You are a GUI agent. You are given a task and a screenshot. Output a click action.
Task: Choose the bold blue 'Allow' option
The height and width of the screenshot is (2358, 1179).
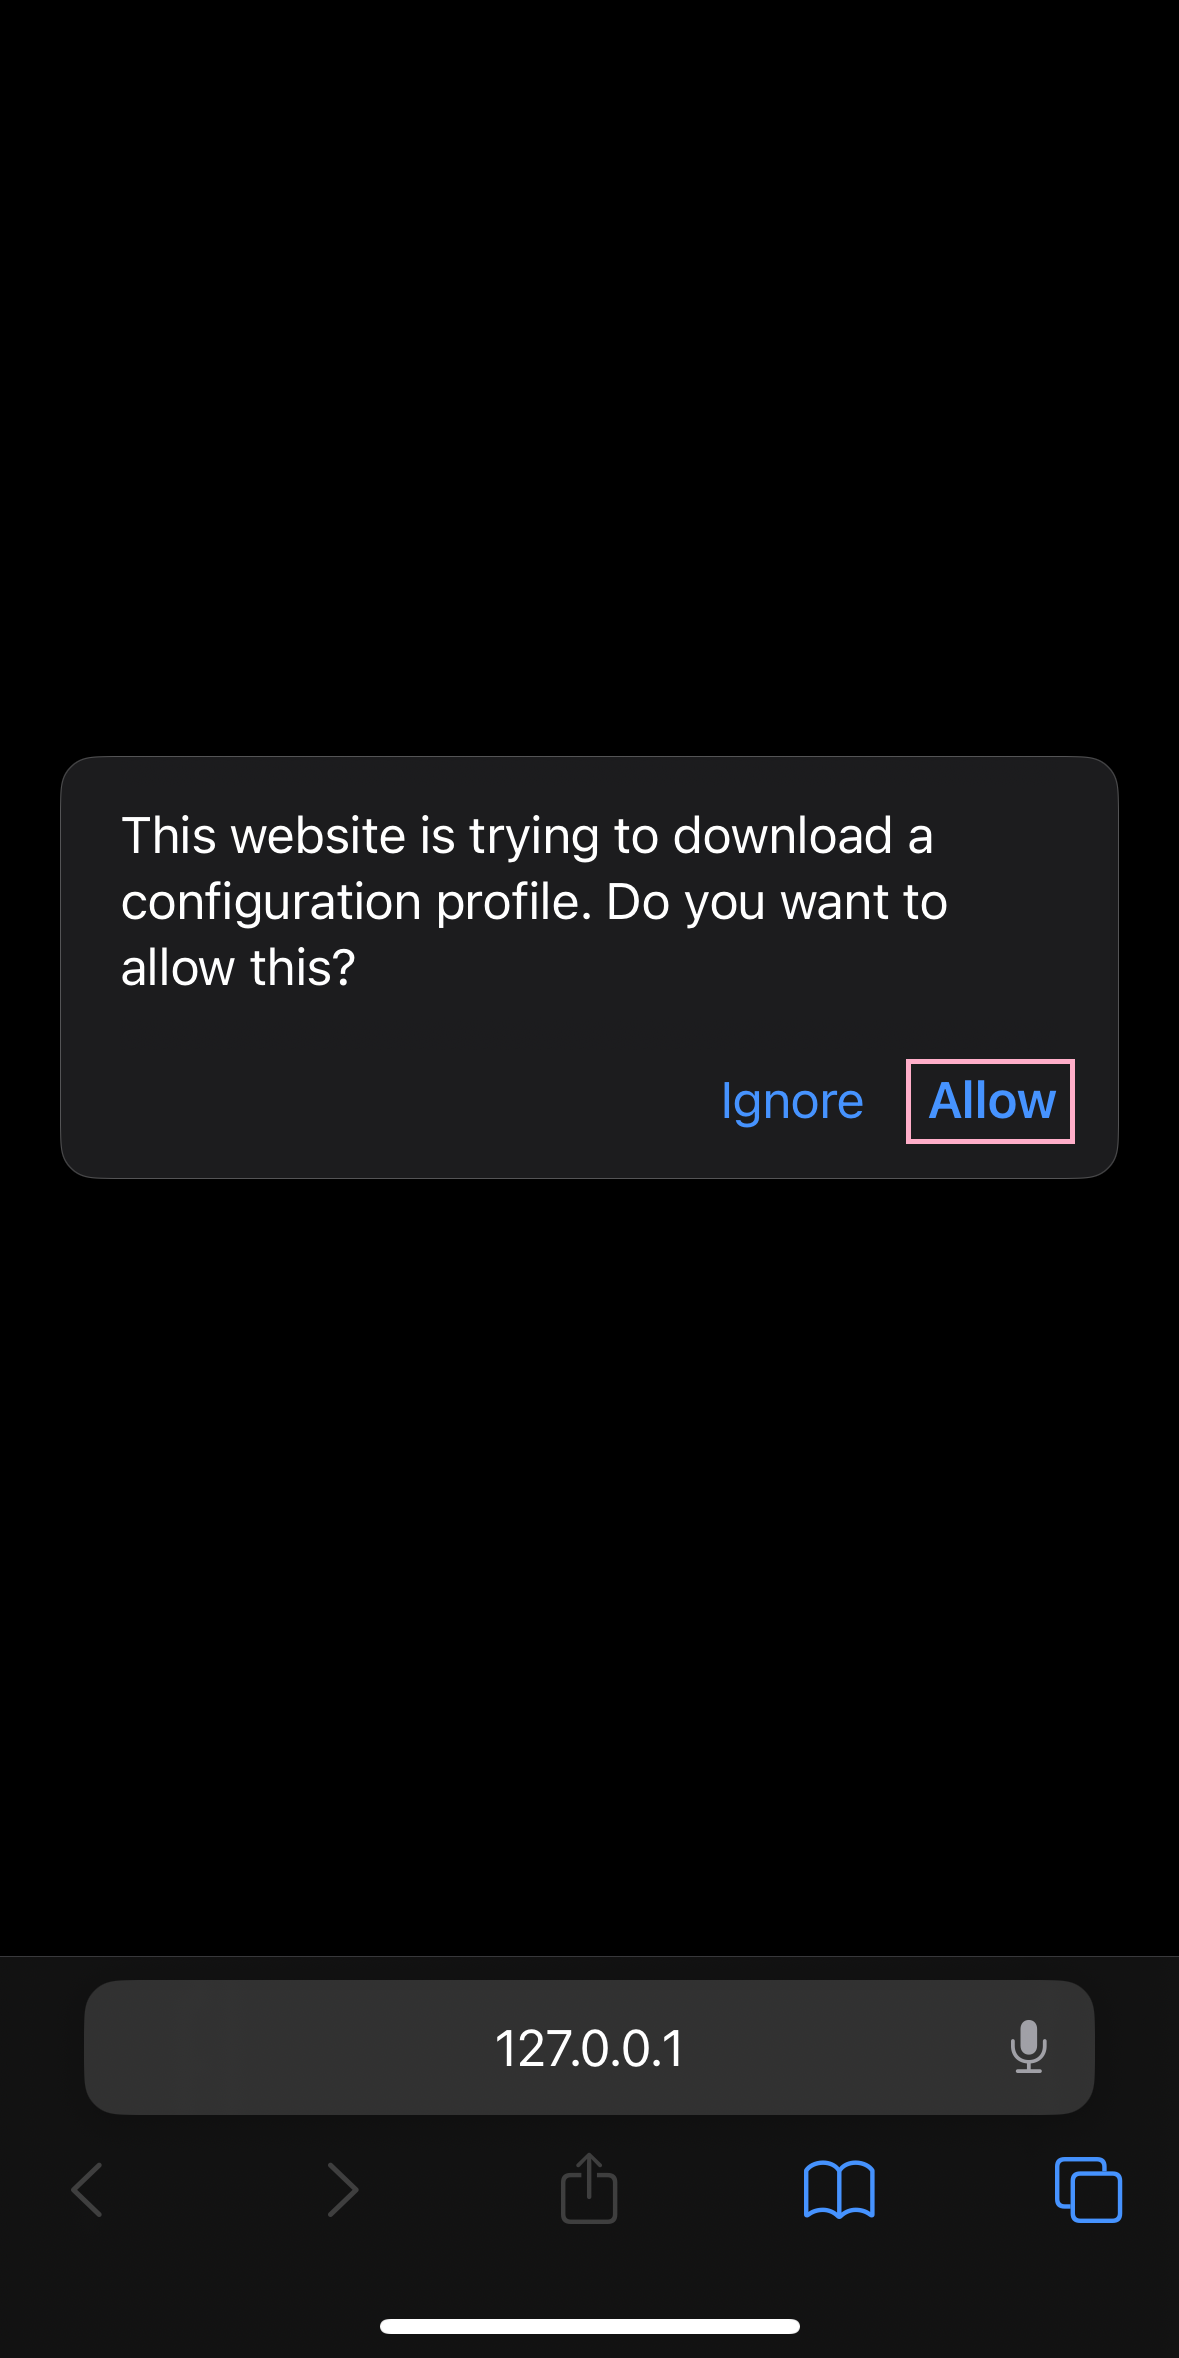point(991,1101)
